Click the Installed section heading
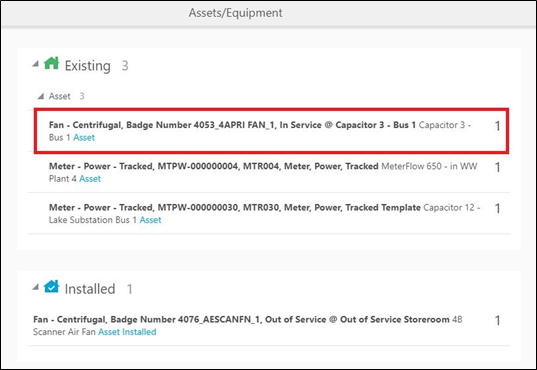Screen dimensions: 537x370 (x=90, y=289)
